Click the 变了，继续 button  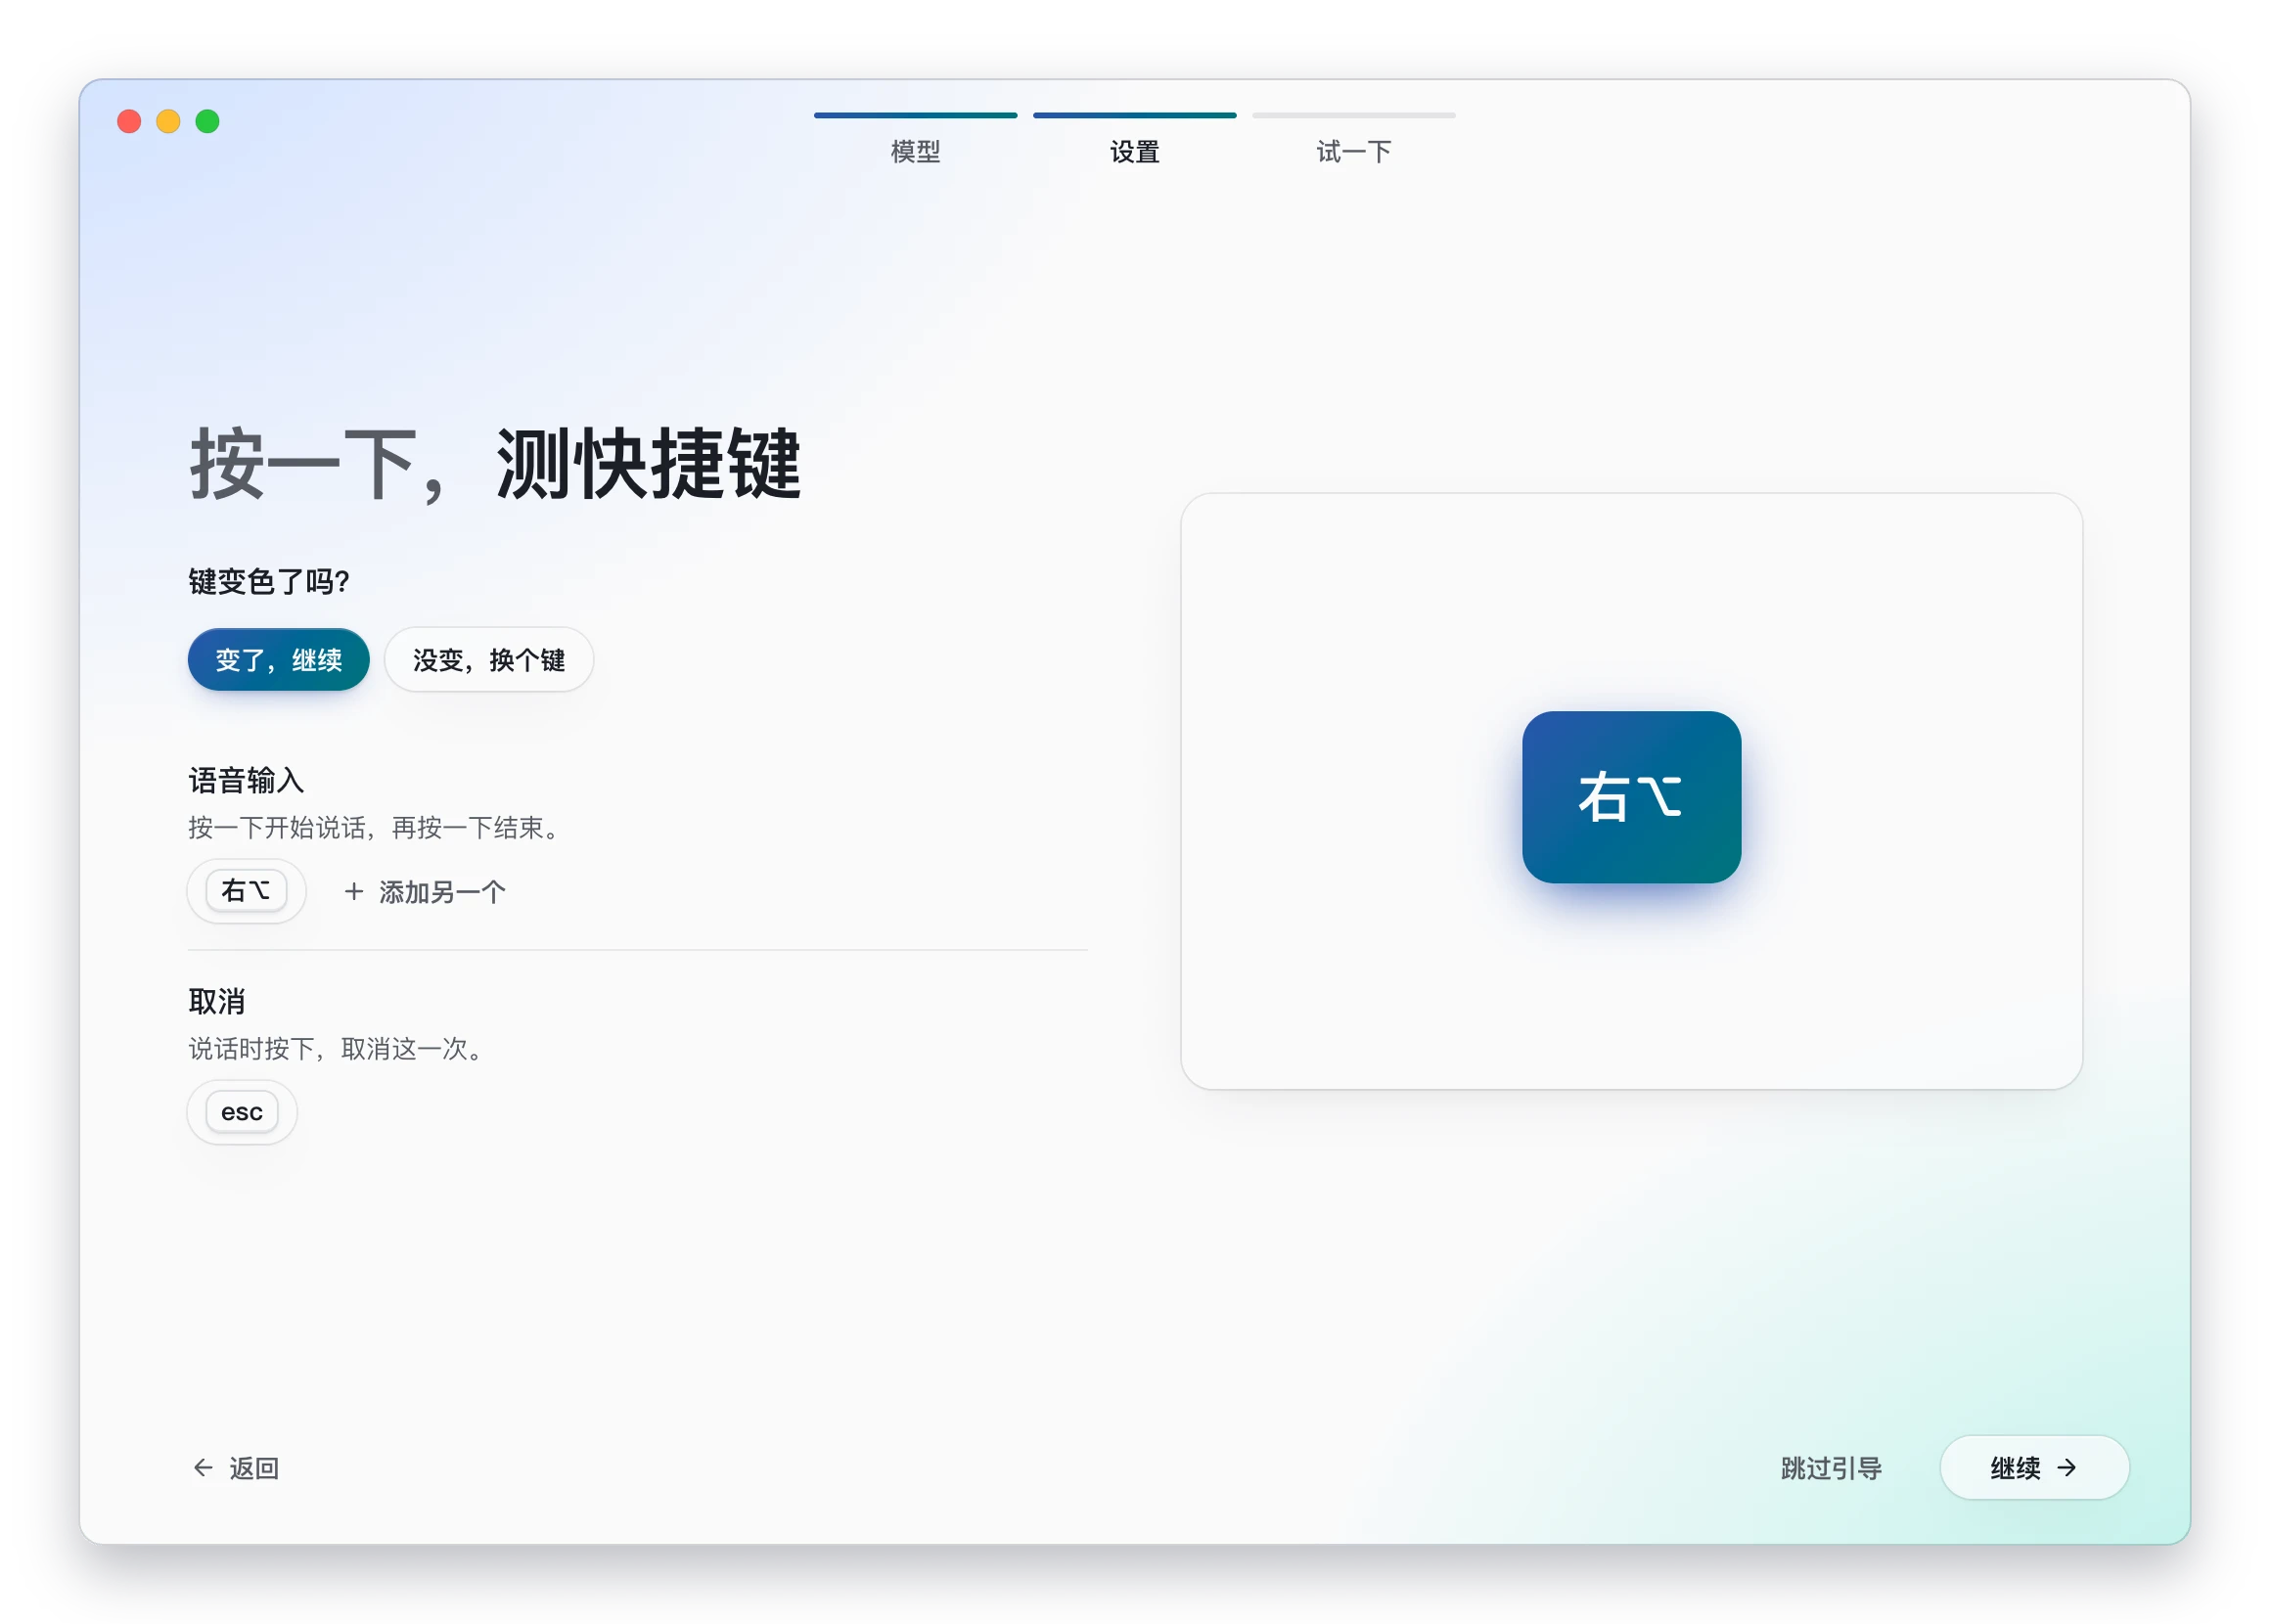pyautogui.click(x=278, y=660)
